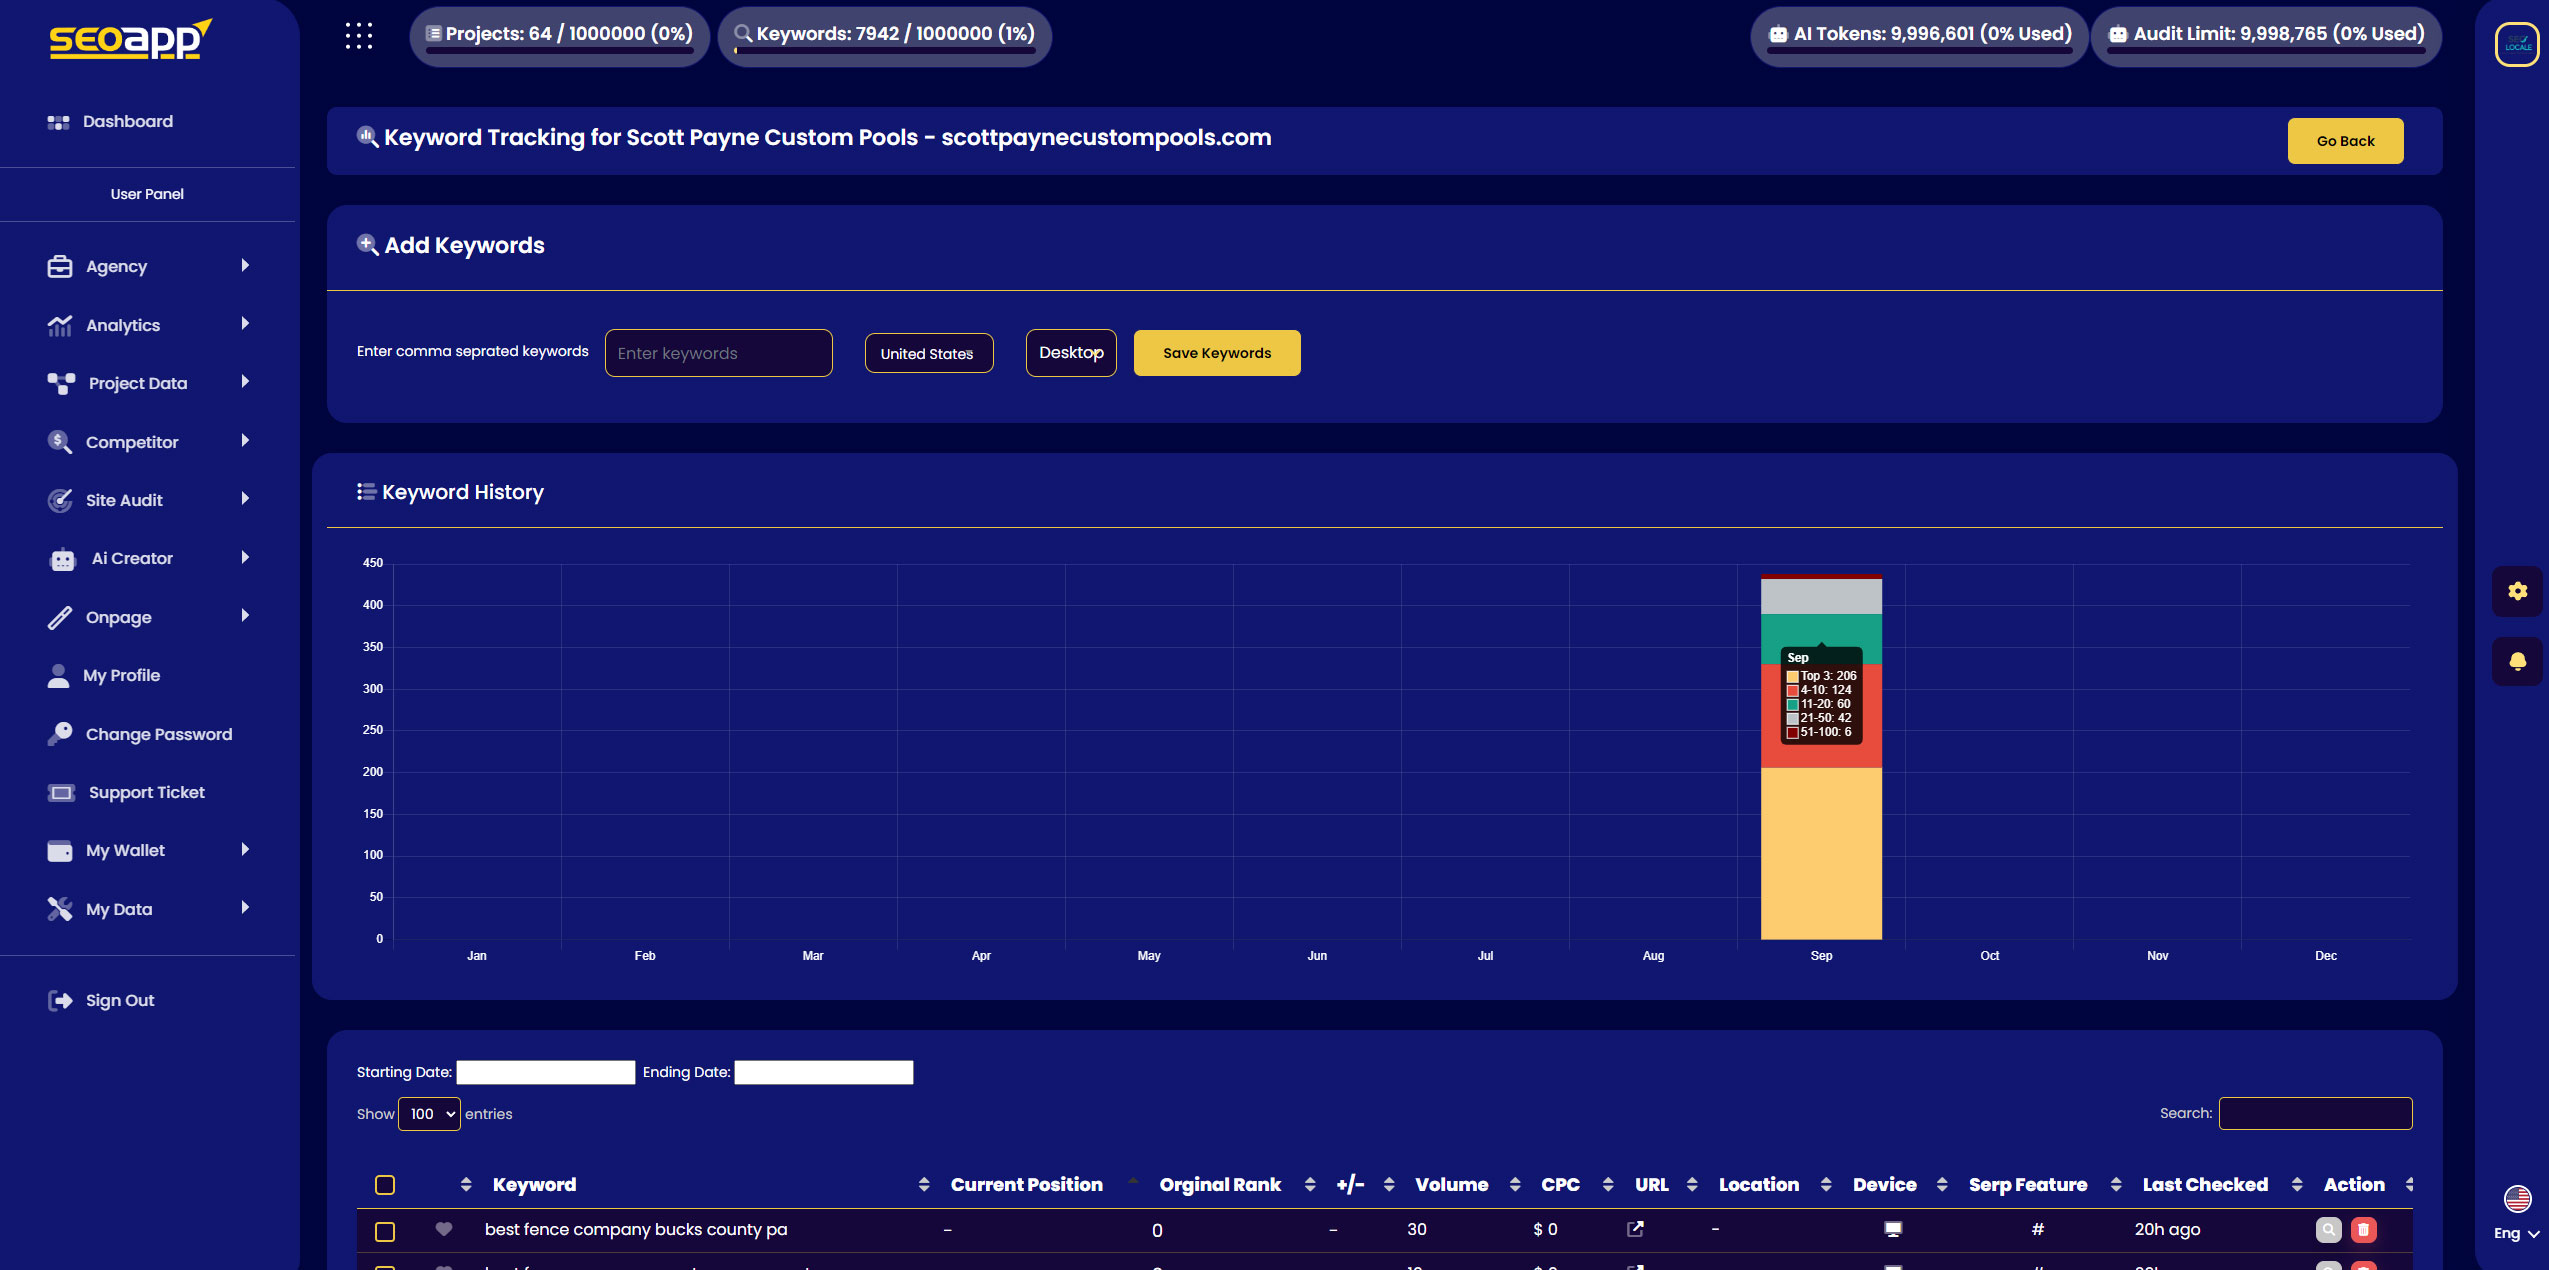Click the Dashboard icon in sidebar

coord(57,122)
